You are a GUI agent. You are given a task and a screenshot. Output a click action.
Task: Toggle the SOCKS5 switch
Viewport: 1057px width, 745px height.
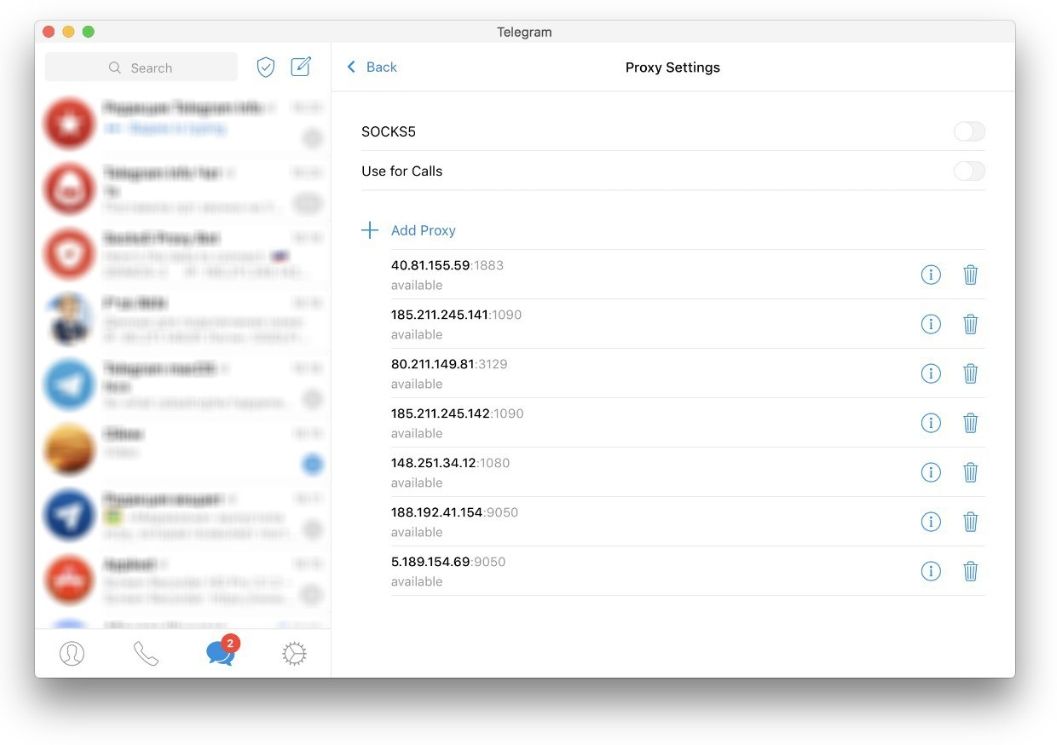969,131
